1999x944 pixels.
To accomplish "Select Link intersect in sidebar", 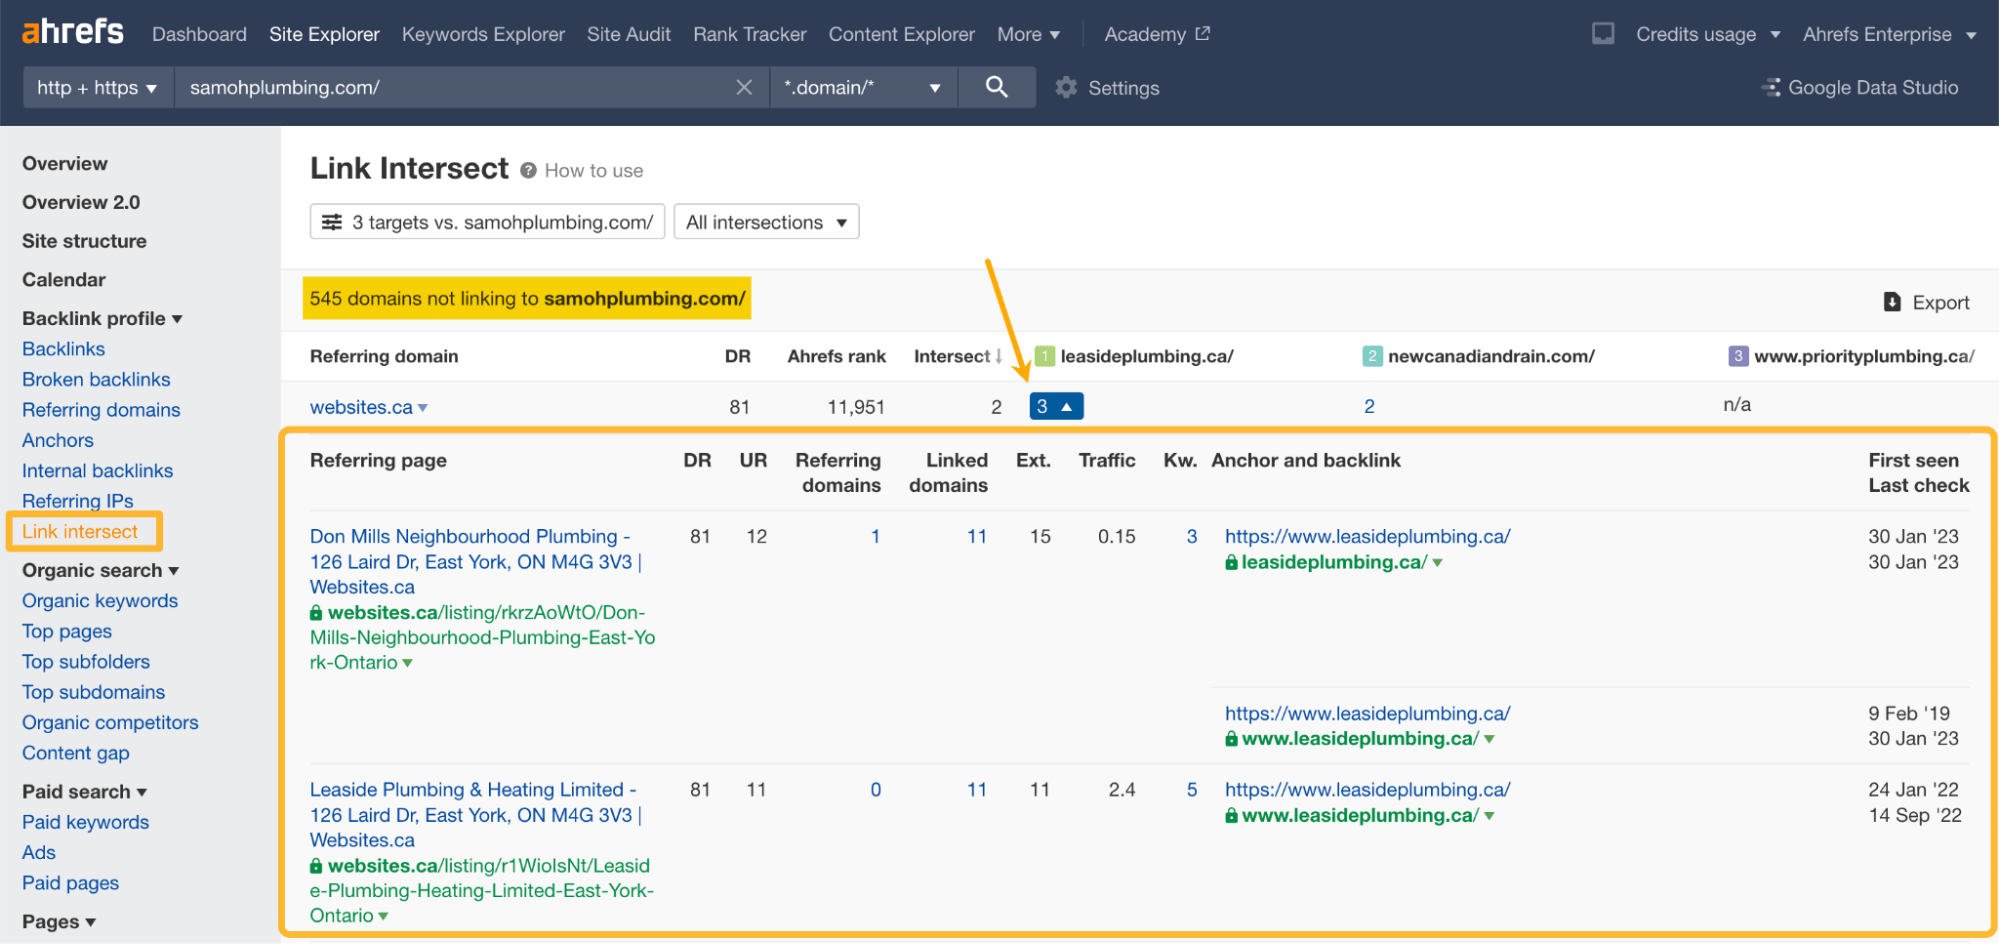I will coord(80,531).
